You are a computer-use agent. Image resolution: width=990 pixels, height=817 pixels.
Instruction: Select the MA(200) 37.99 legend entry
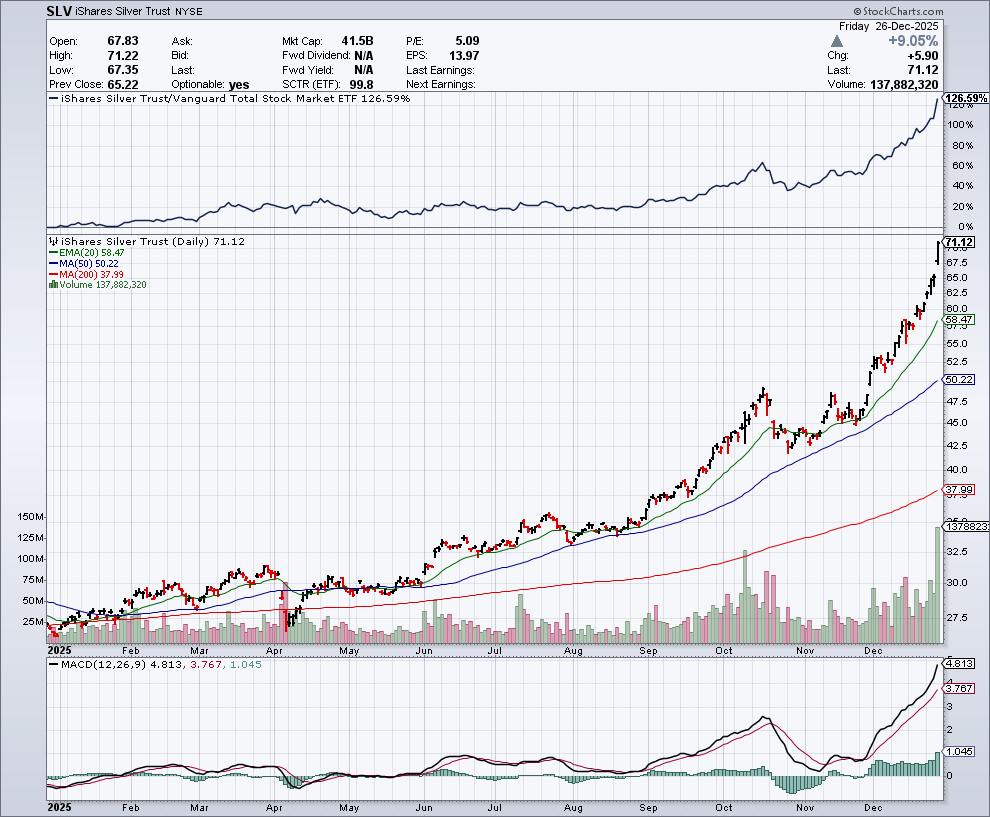(86, 275)
